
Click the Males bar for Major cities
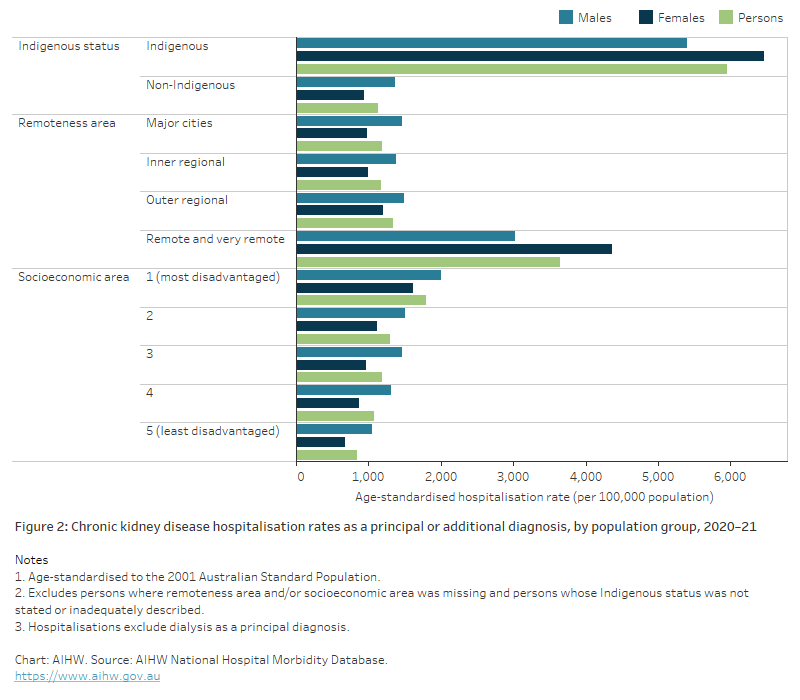350,123
